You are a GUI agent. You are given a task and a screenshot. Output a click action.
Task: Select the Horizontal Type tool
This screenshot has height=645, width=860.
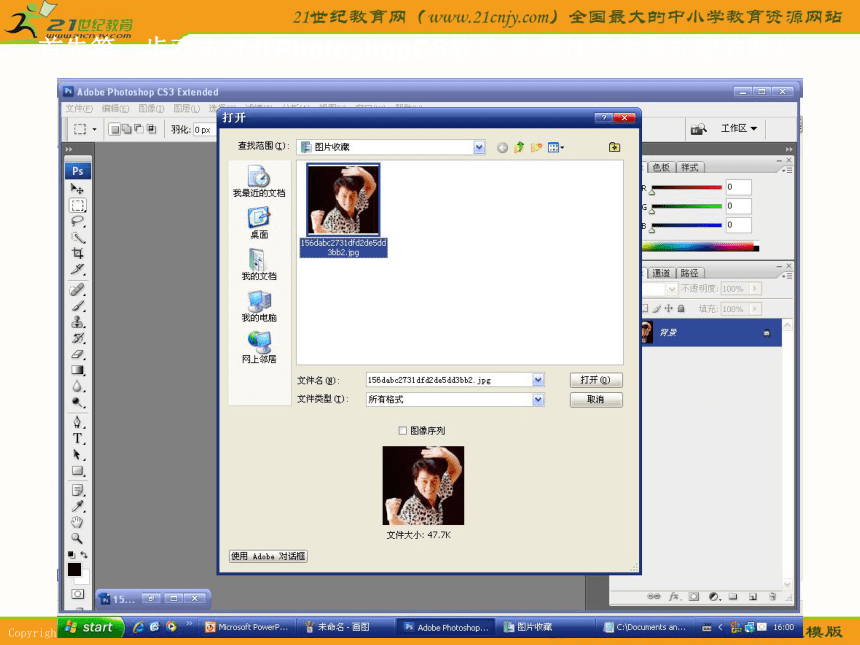pyautogui.click(x=77, y=439)
